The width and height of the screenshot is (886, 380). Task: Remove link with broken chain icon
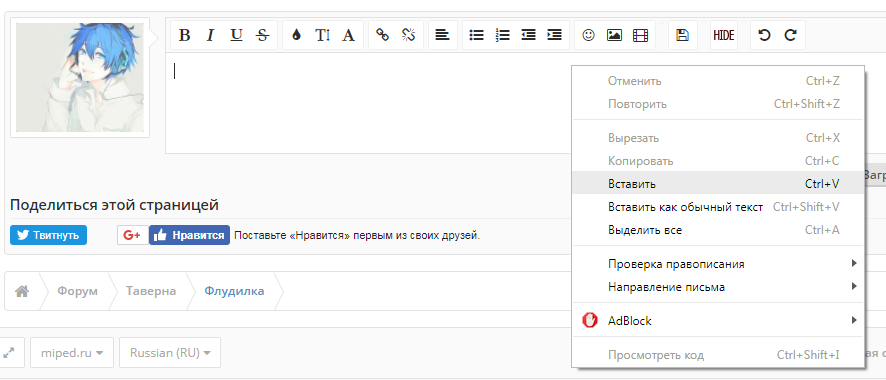(x=409, y=35)
